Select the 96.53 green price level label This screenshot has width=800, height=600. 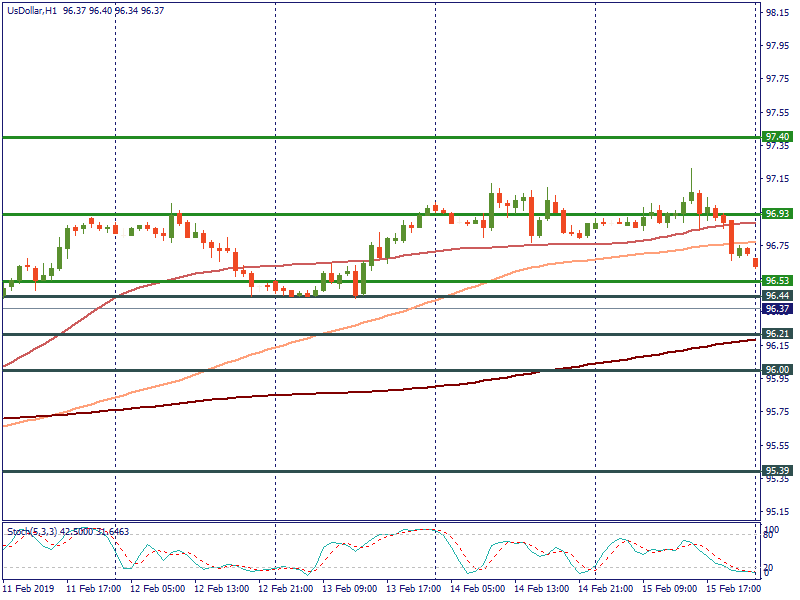[777, 281]
